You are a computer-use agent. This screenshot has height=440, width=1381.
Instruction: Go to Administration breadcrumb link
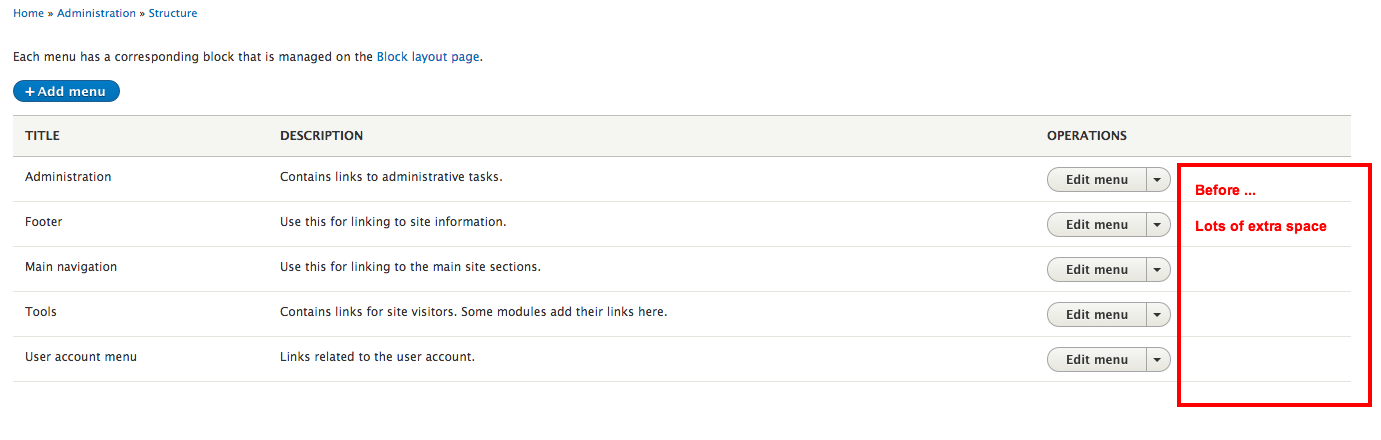tap(96, 13)
